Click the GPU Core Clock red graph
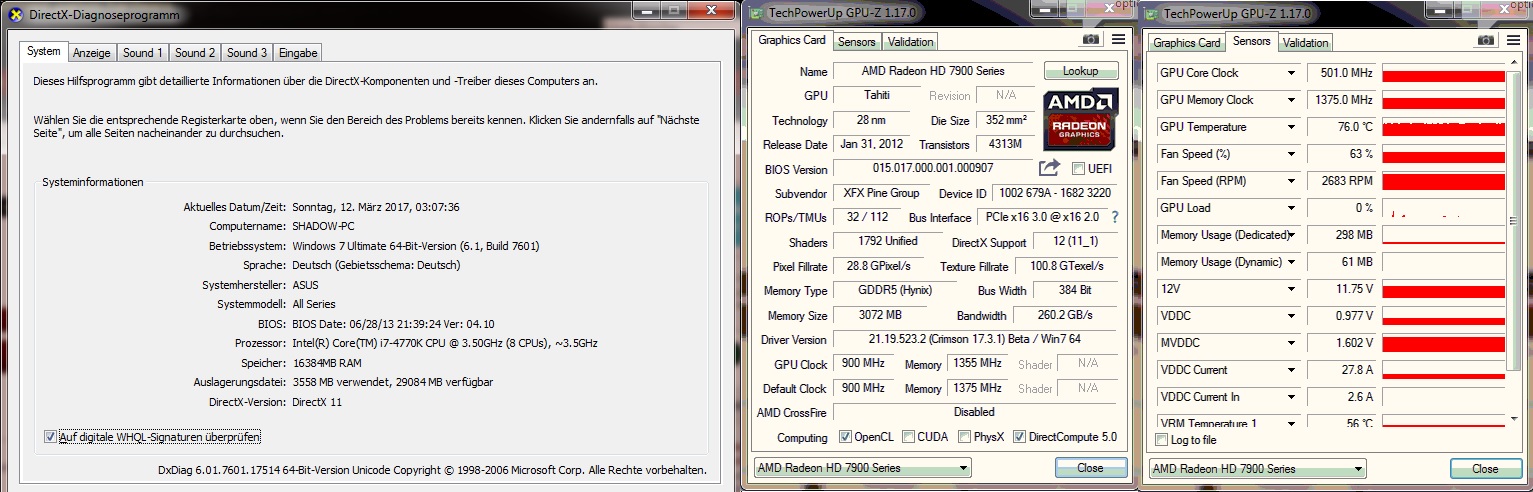The image size is (1533, 492). click(1443, 73)
